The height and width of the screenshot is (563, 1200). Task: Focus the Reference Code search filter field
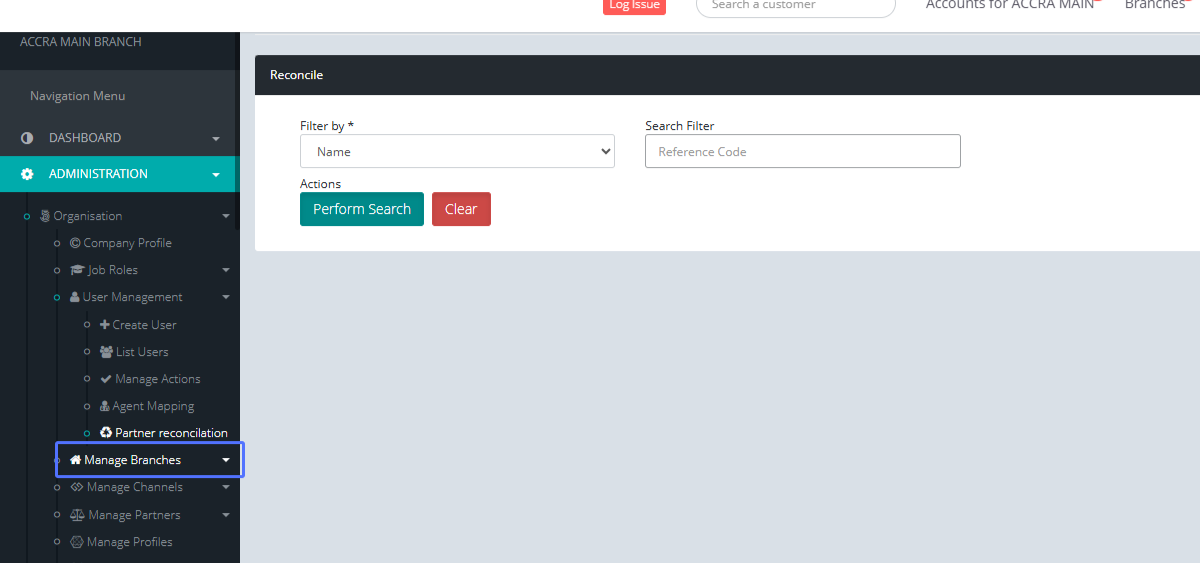point(802,151)
